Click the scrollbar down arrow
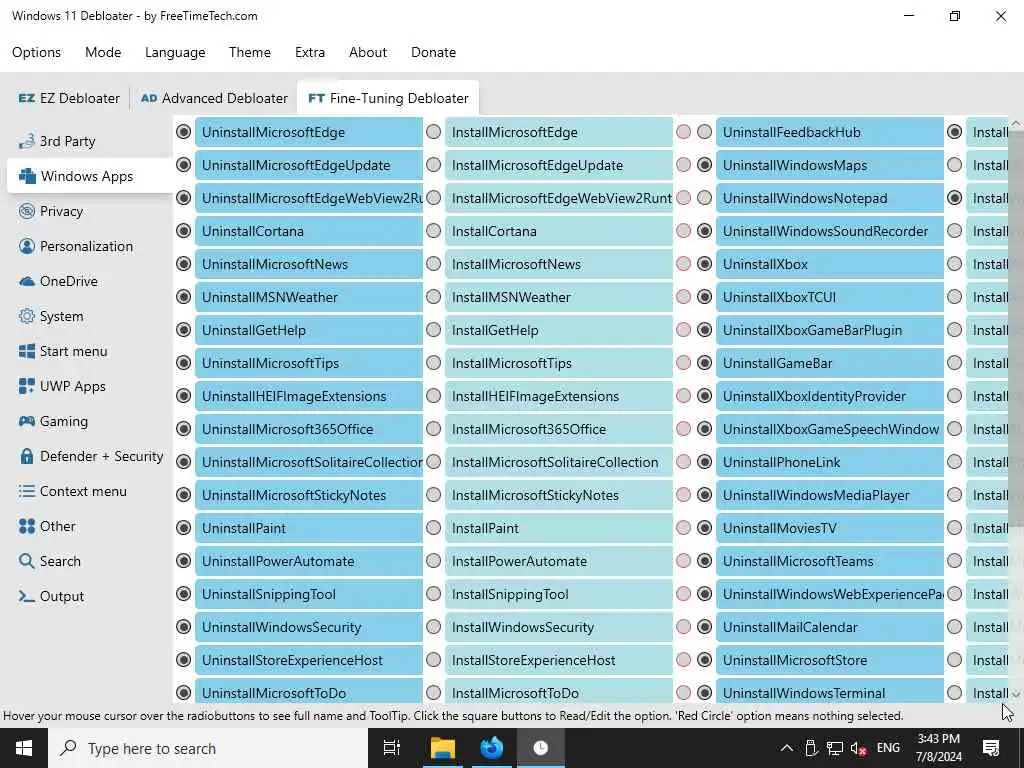This screenshot has height=768, width=1024. 1016,694
